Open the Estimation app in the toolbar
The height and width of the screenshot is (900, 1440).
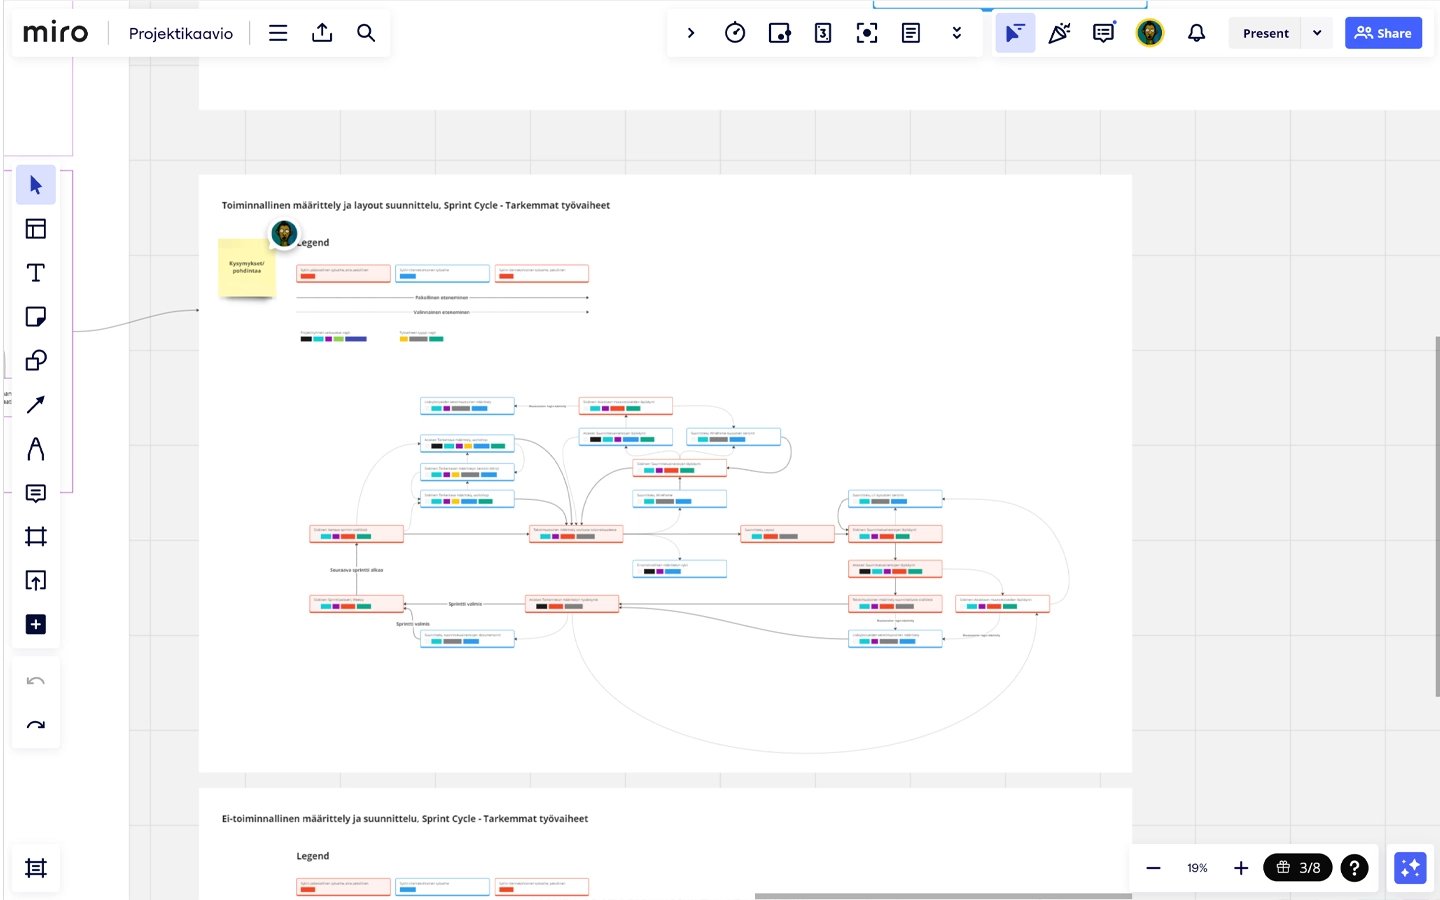click(823, 32)
